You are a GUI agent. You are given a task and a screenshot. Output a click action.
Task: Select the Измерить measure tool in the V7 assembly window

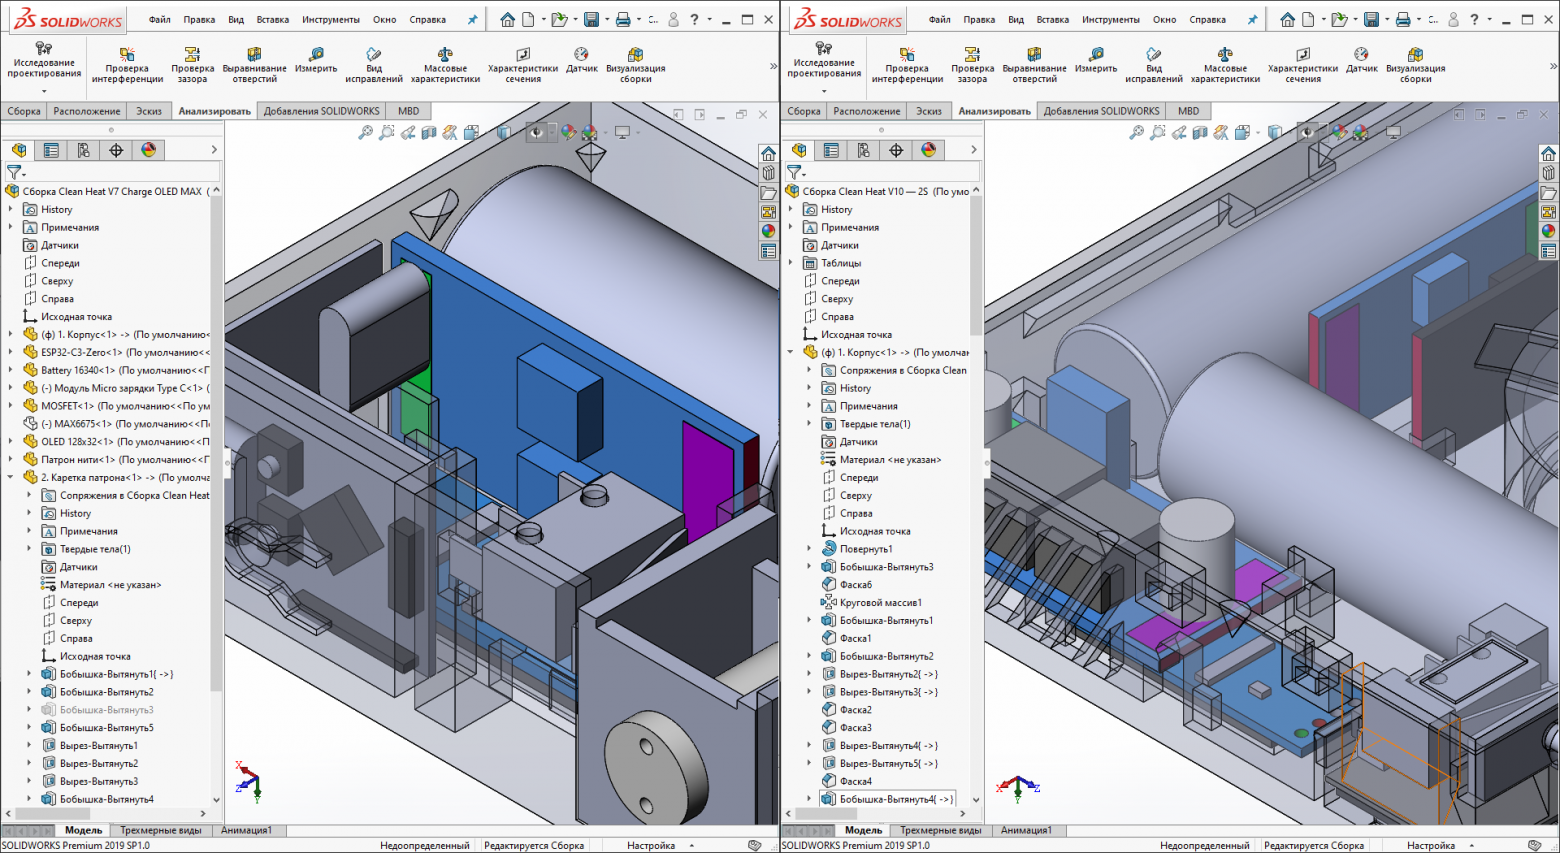click(316, 60)
